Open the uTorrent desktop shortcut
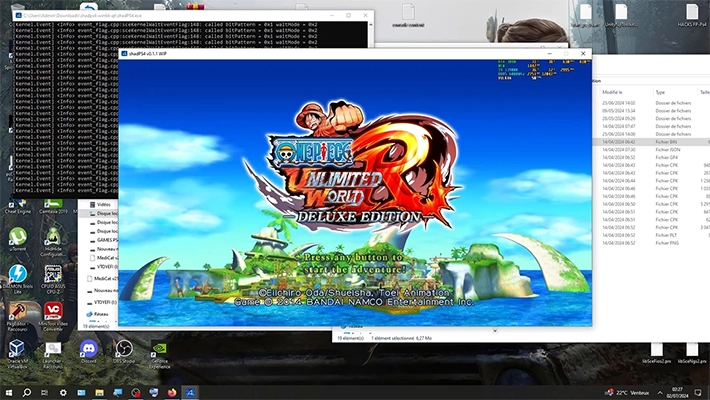This screenshot has height=400, width=710. pyautogui.click(x=18, y=238)
